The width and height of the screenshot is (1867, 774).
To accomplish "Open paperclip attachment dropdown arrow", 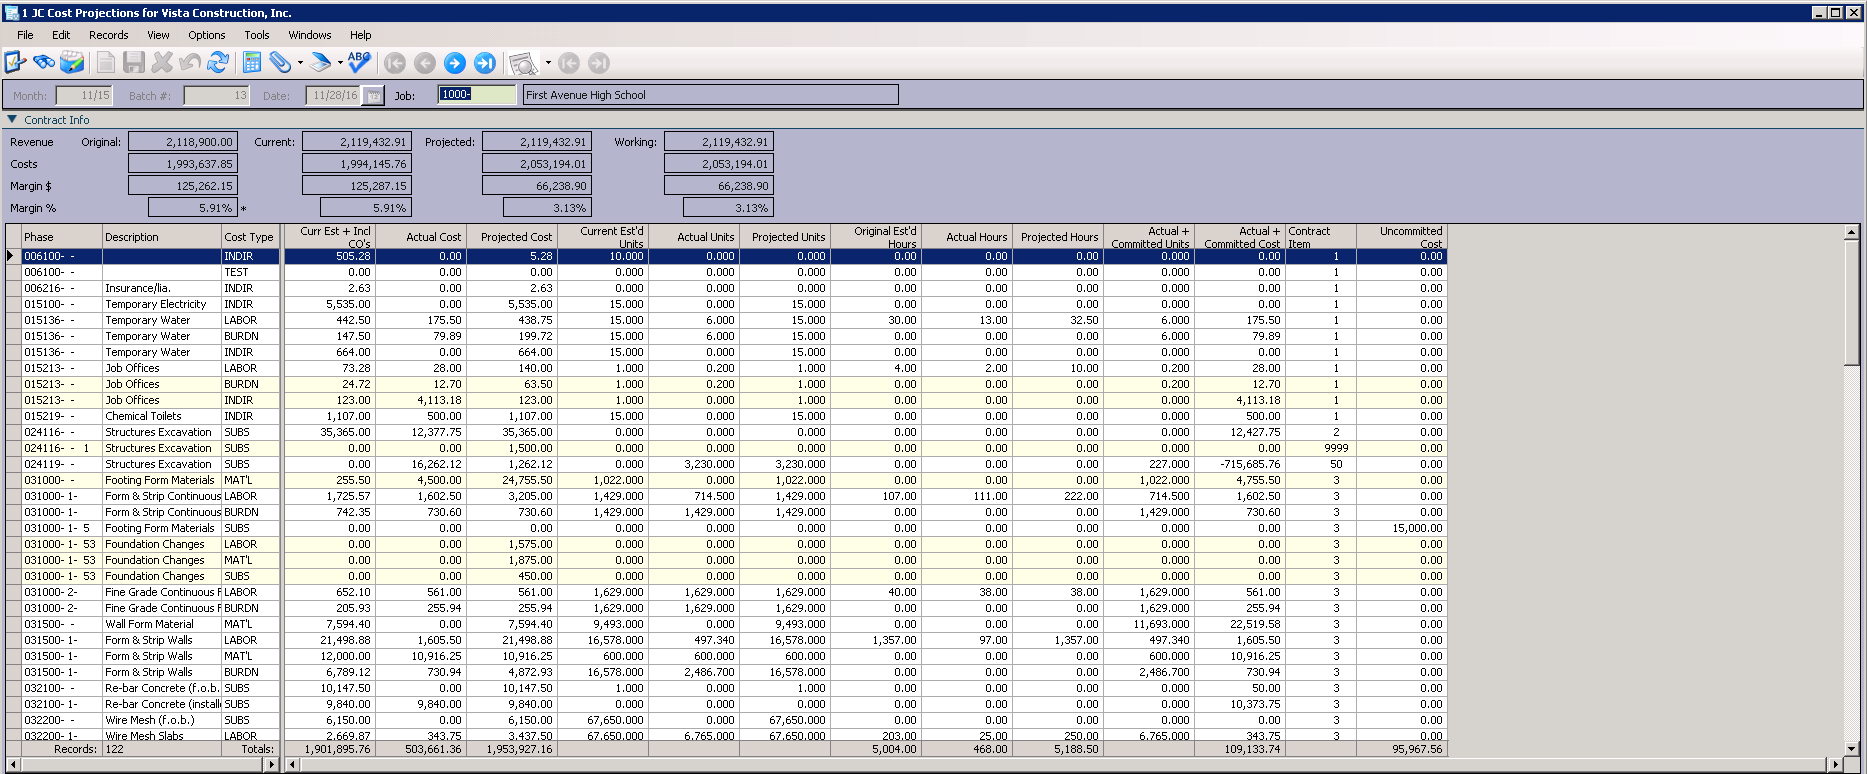I will coord(300,63).
